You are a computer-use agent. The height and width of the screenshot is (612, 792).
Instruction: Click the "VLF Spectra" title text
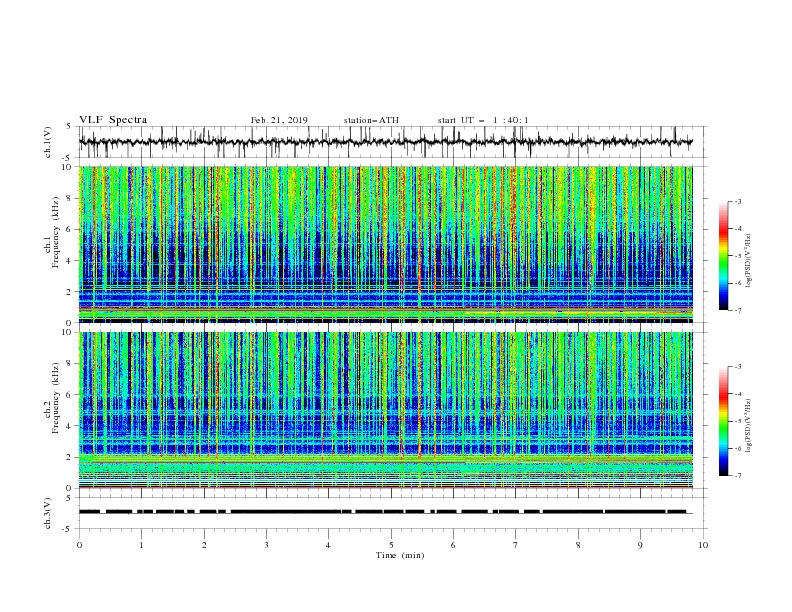click(x=113, y=120)
